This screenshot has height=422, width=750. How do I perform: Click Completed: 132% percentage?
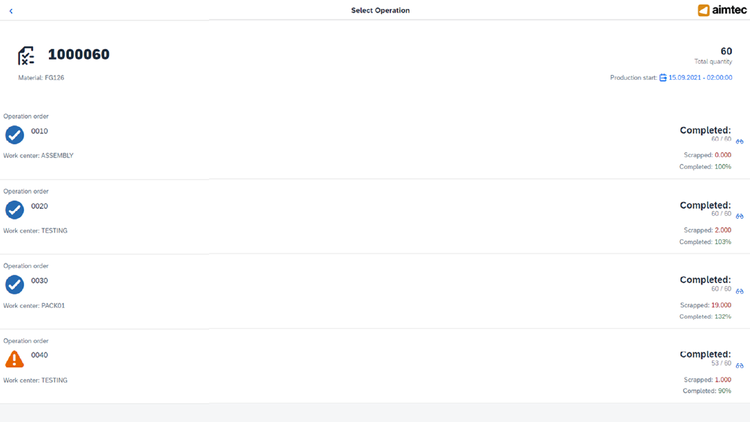tap(723, 317)
